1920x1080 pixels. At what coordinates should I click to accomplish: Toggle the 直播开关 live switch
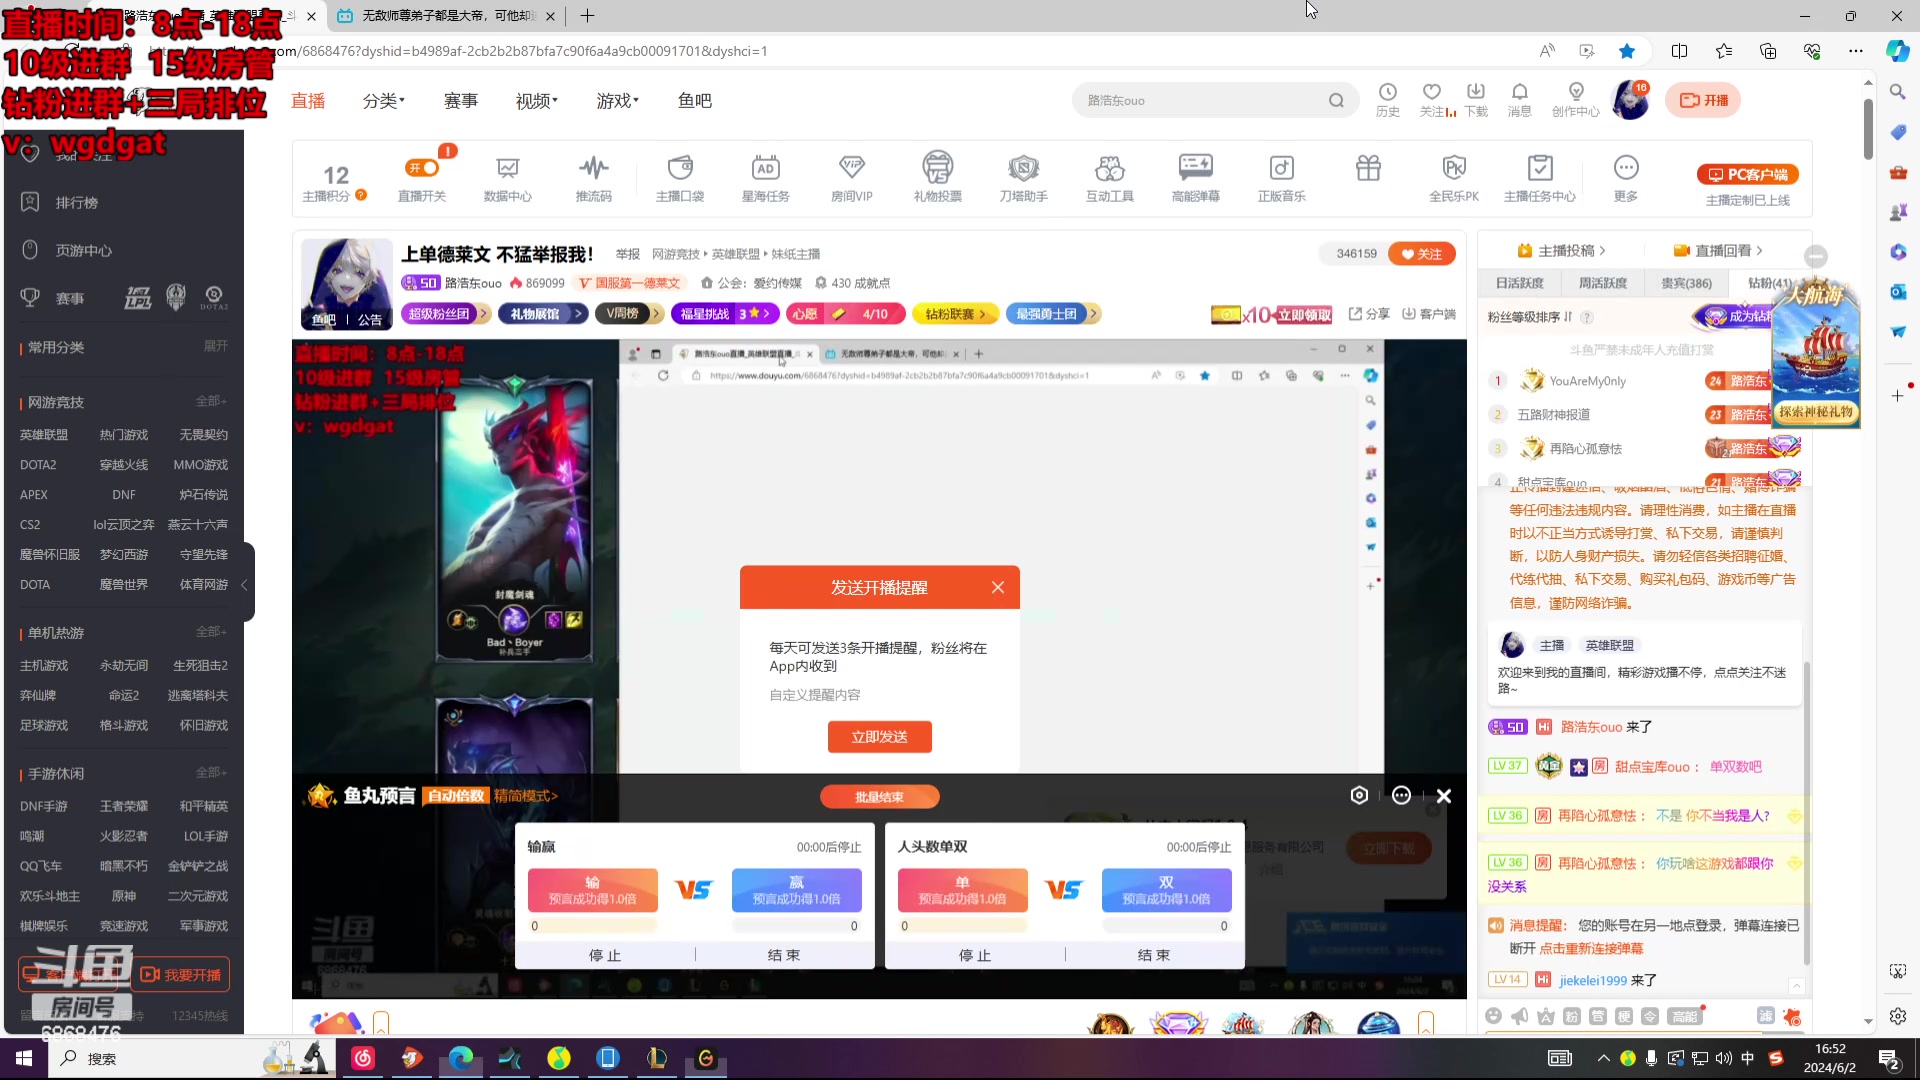[x=422, y=168]
